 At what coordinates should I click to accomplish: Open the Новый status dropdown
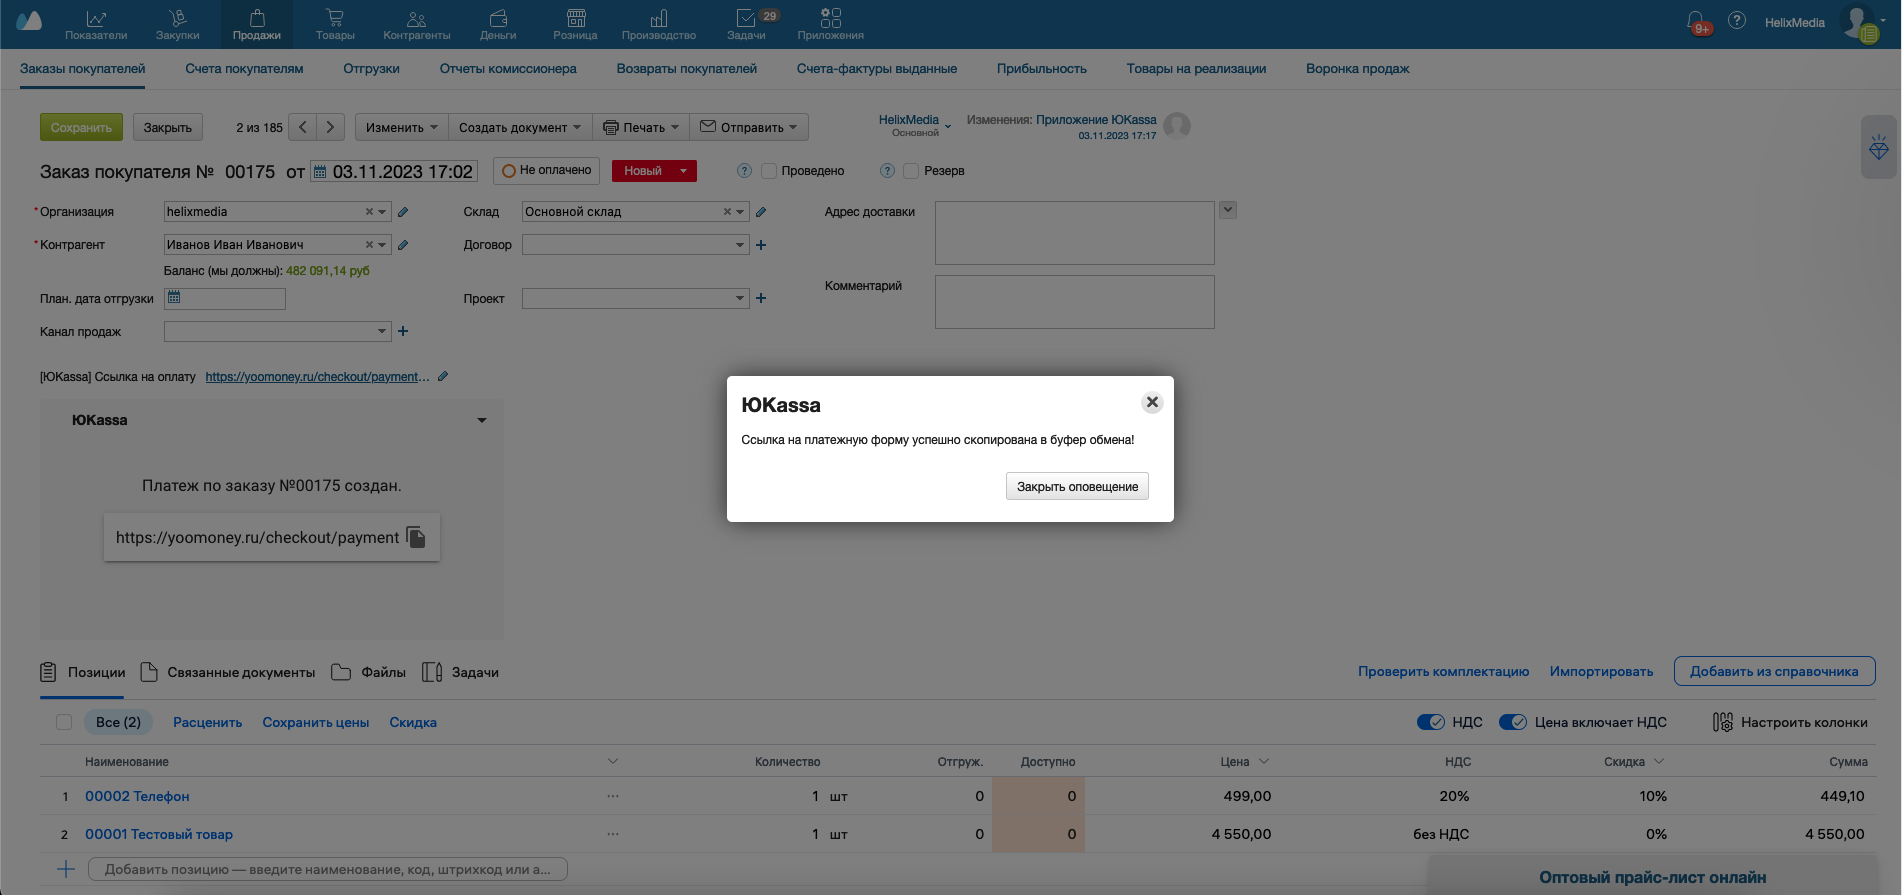click(x=684, y=171)
